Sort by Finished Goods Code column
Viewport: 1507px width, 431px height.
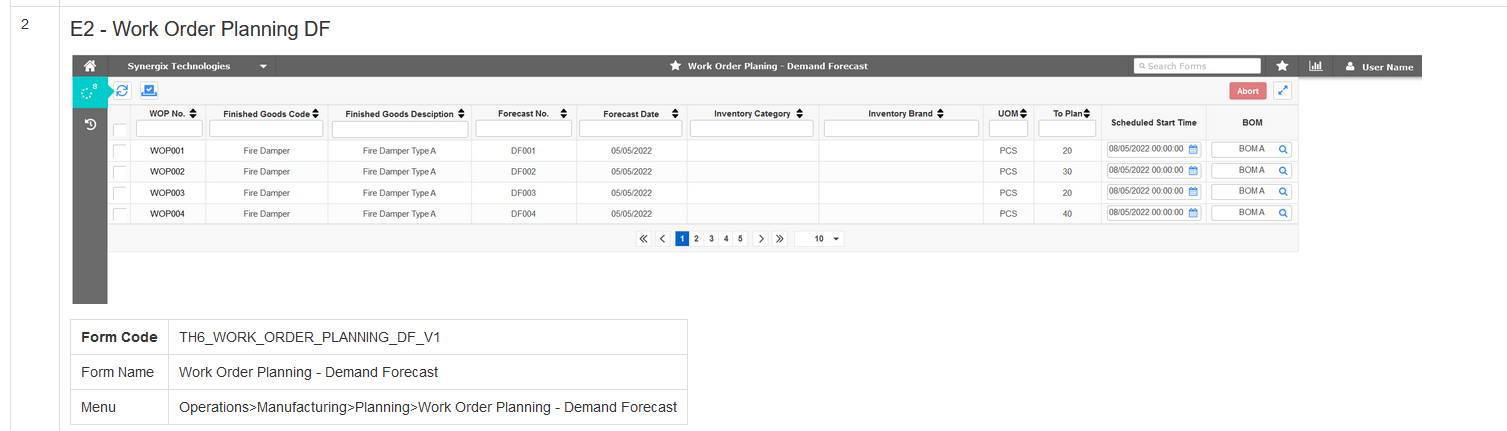coord(317,114)
